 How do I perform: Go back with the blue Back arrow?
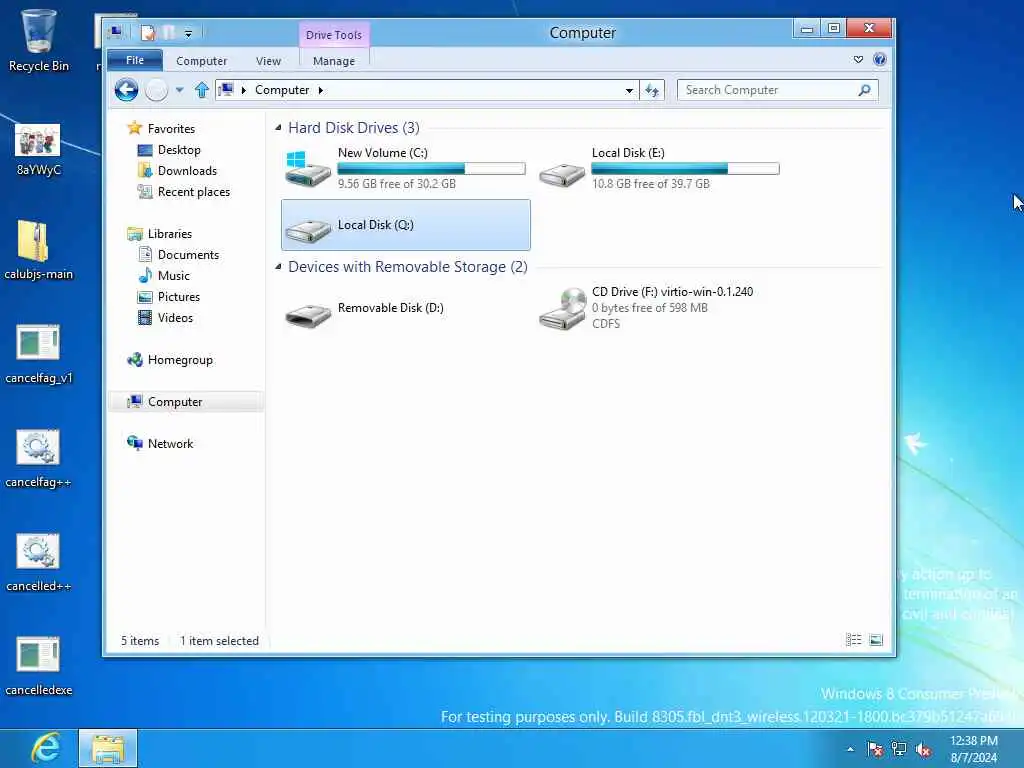(126, 89)
